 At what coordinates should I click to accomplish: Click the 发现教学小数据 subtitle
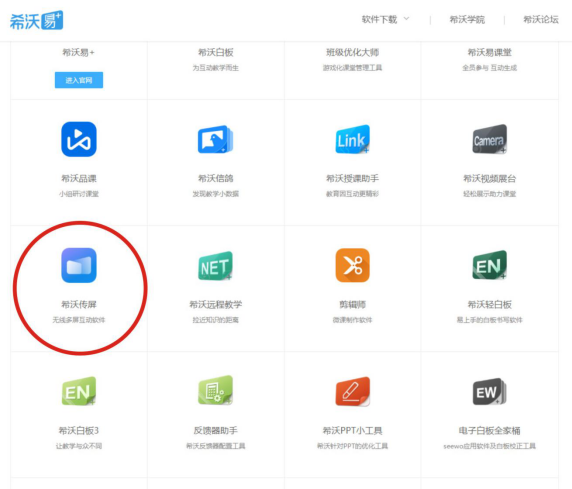point(216,194)
